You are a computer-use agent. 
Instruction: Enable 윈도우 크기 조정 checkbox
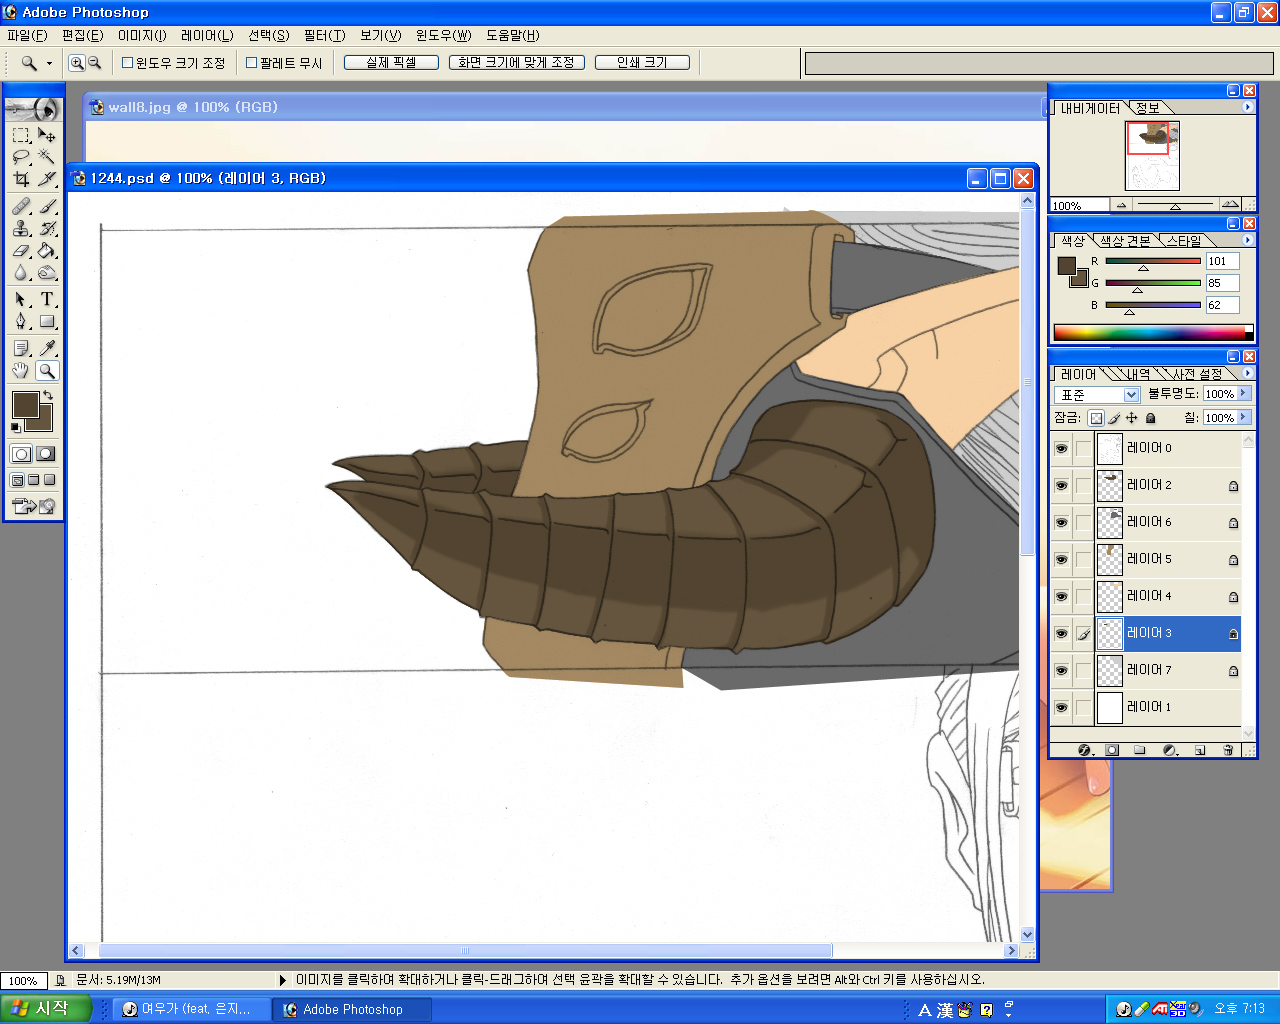127,62
